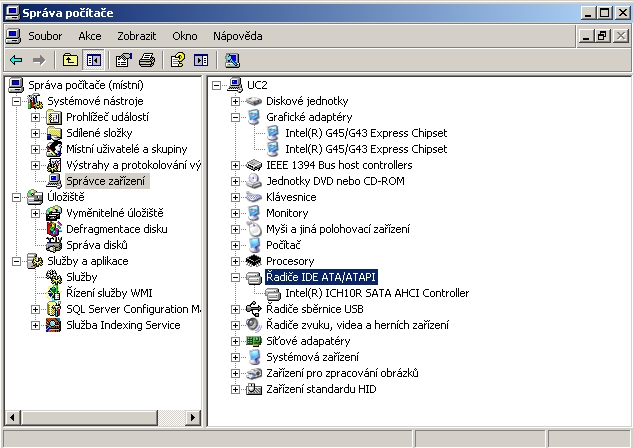Click the Print toolbar icon
The height and width of the screenshot is (448, 633).
[x=147, y=61]
